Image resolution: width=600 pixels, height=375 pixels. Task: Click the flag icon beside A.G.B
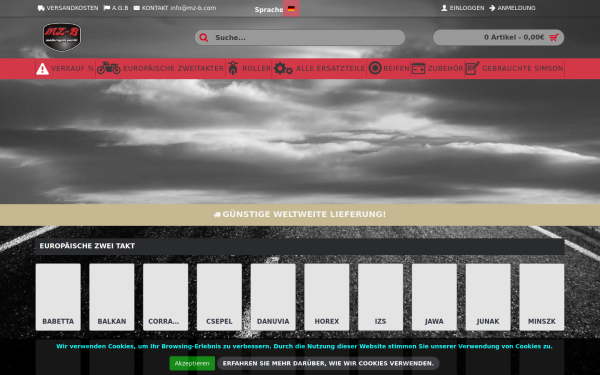coord(107,8)
